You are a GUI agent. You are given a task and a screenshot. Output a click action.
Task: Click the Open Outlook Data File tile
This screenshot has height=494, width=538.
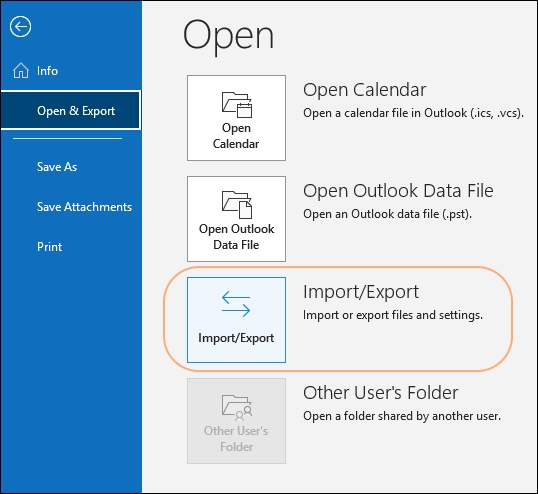pyautogui.click(x=236, y=219)
